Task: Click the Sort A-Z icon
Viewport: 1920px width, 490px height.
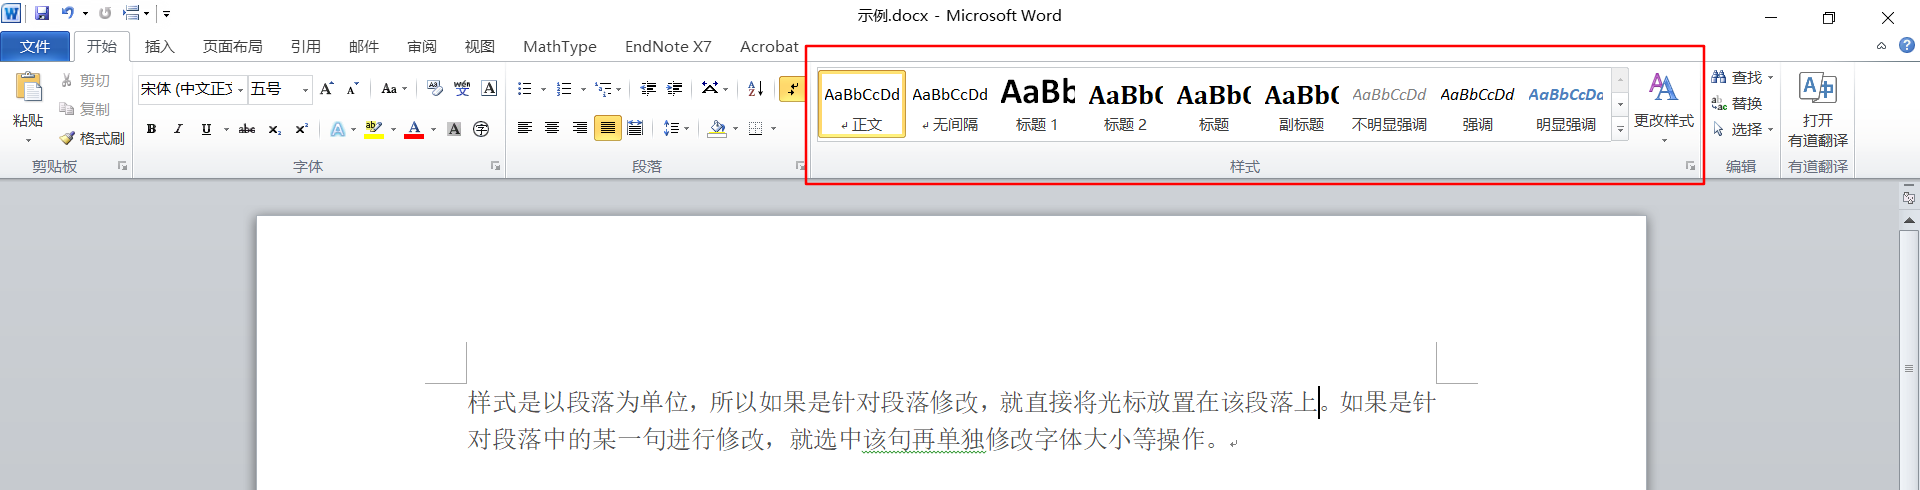Action: (756, 89)
